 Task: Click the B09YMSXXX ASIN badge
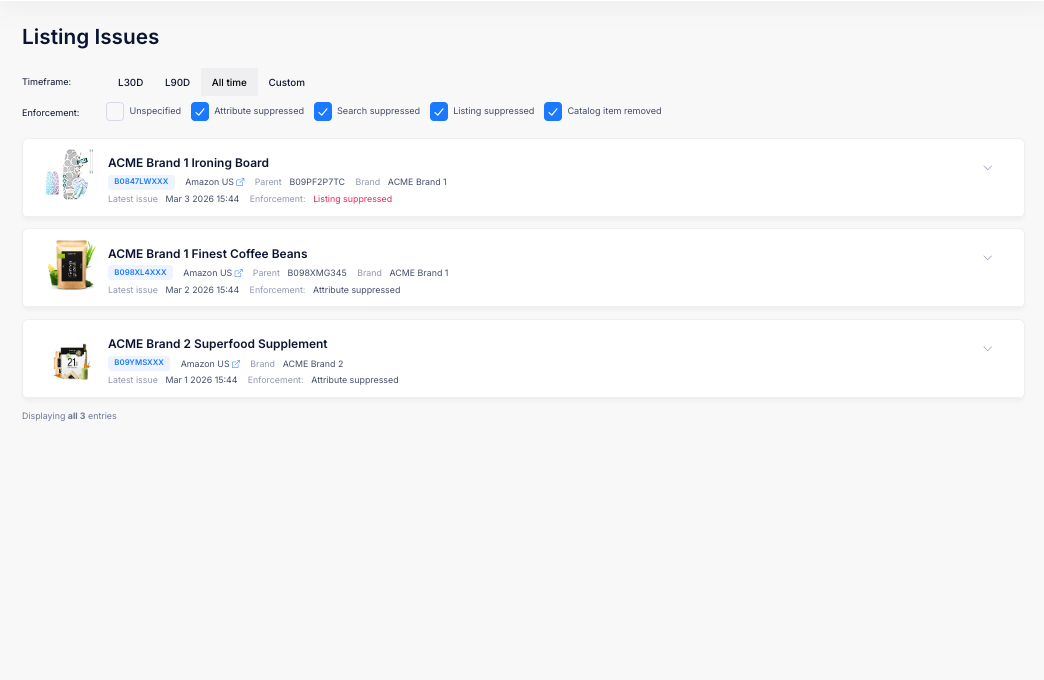(x=138, y=363)
